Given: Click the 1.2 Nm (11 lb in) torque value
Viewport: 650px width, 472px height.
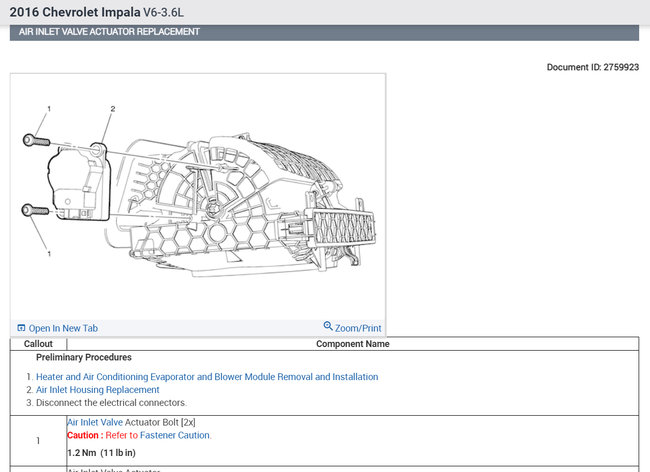Looking at the screenshot, I should coord(102,453).
